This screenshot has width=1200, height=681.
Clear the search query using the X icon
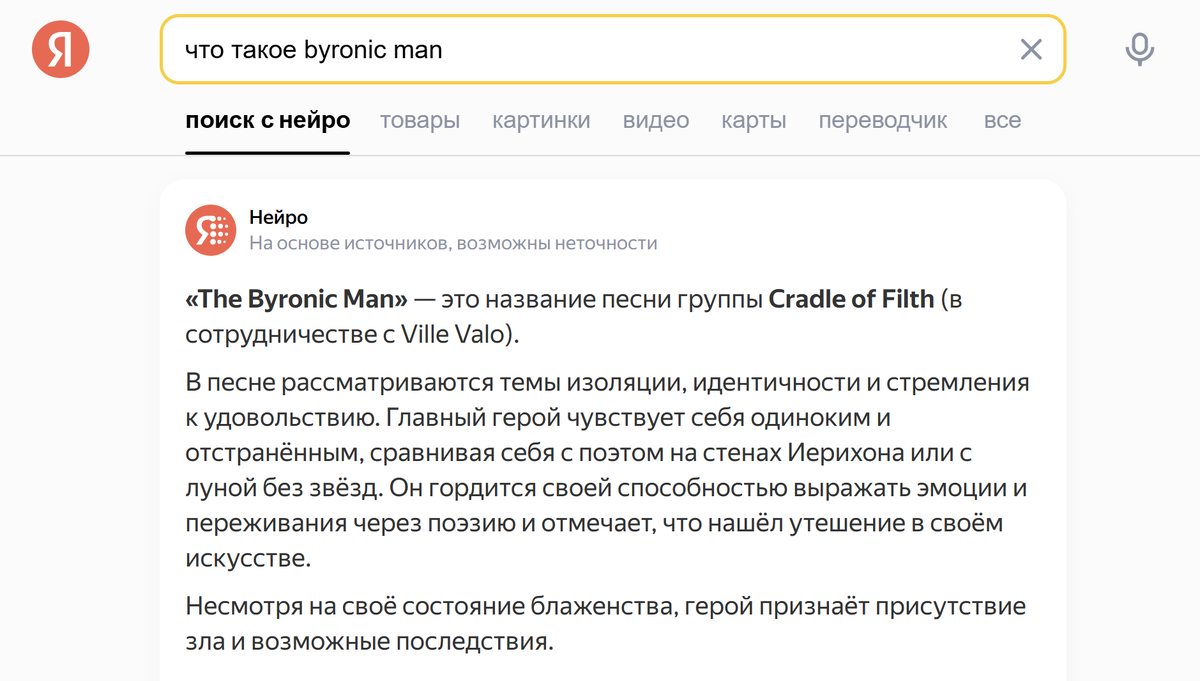pos(1031,49)
